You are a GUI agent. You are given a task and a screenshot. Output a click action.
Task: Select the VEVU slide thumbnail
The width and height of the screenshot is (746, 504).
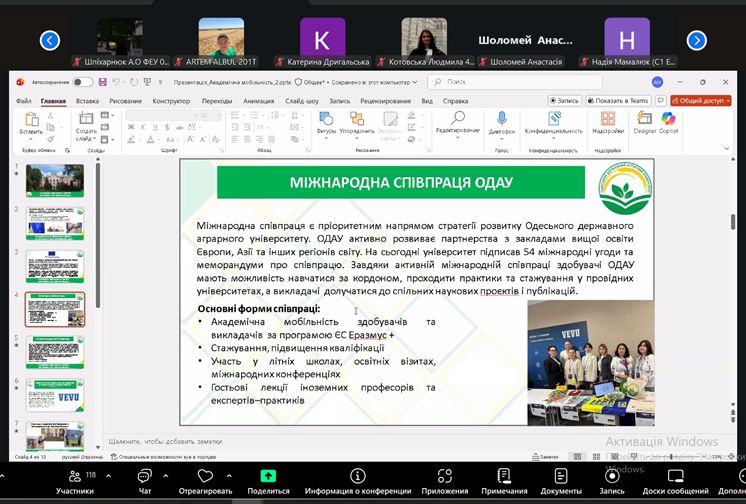55,396
